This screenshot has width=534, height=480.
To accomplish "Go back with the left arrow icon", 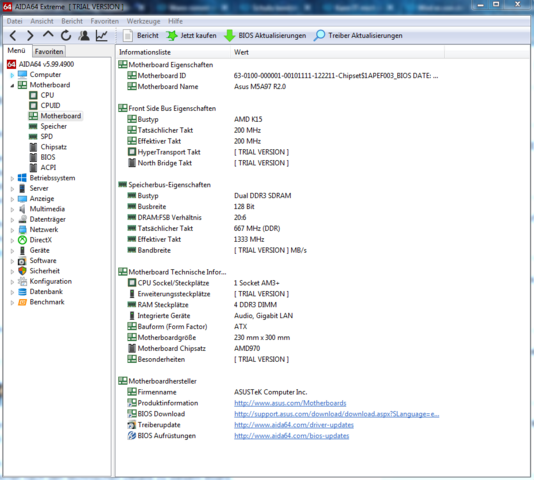I will (13, 35).
